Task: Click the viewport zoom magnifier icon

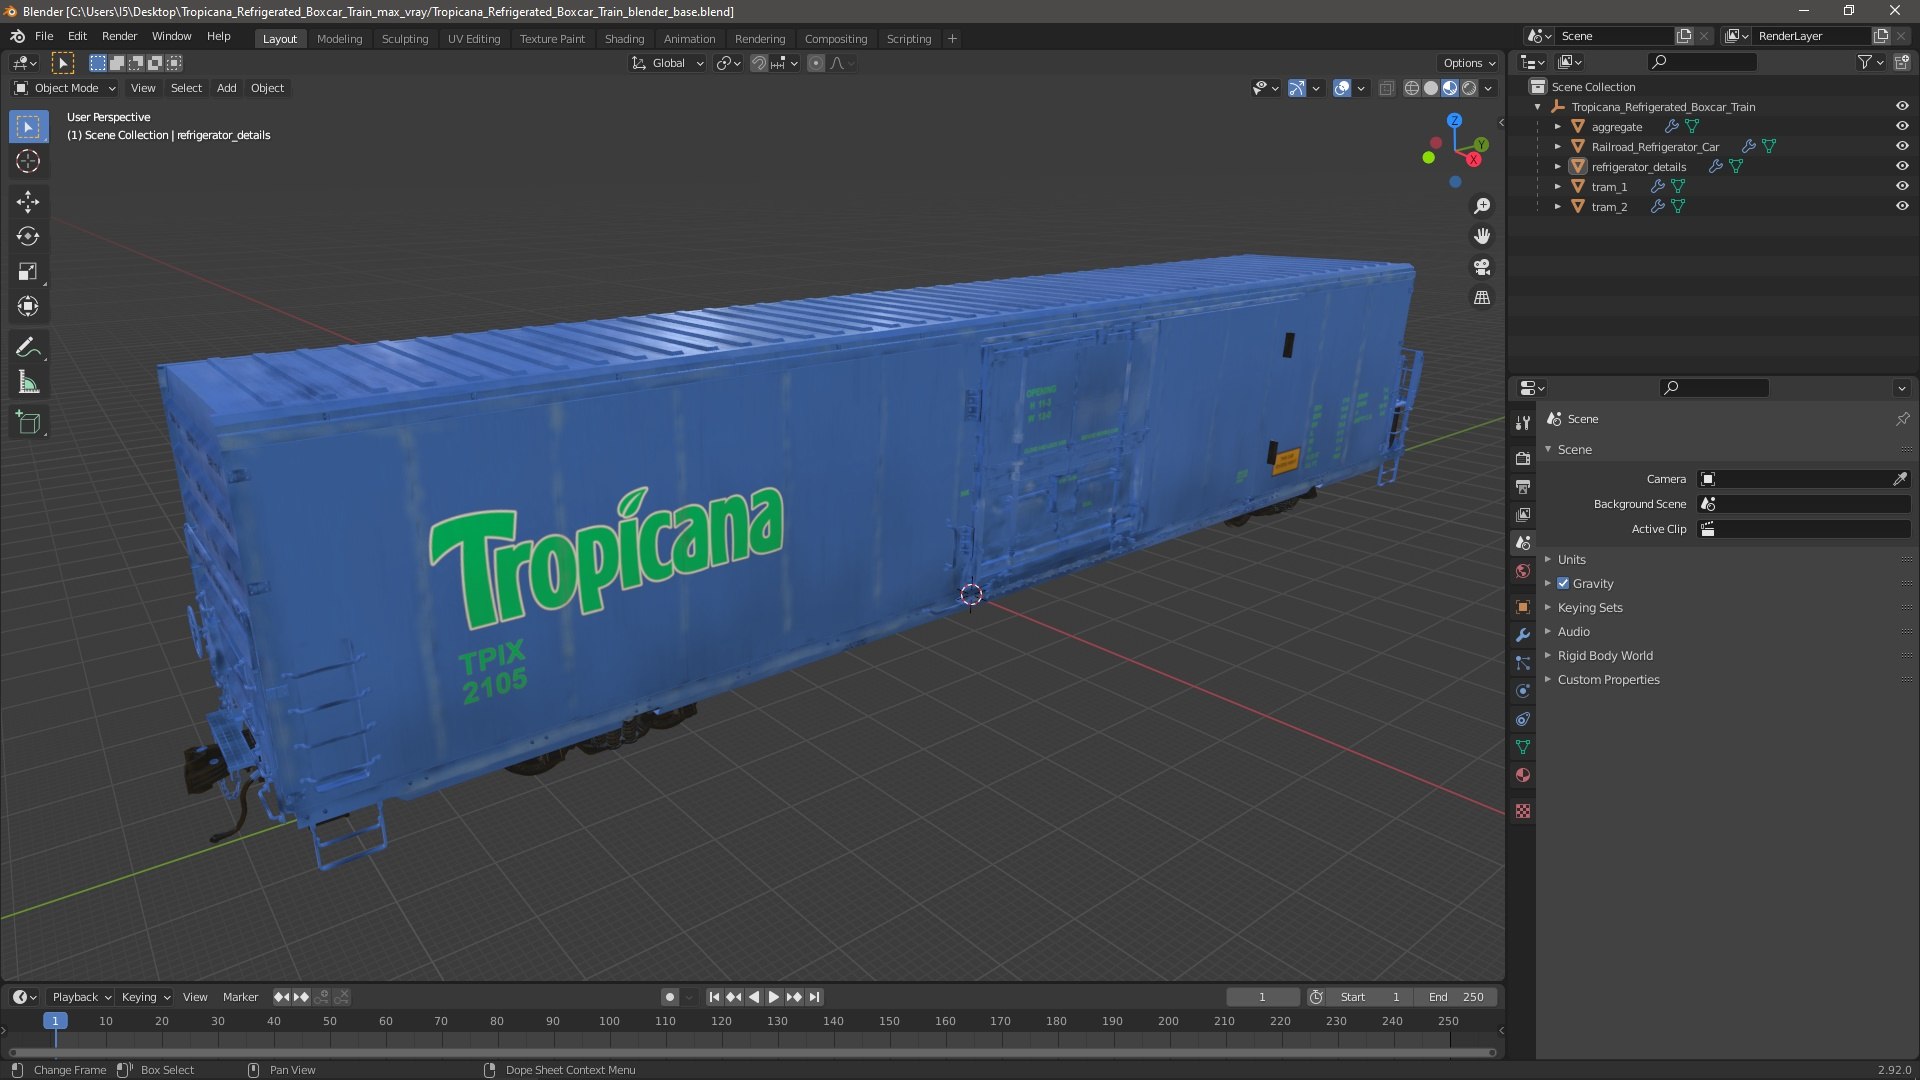Action: (x=1482, y=206)
